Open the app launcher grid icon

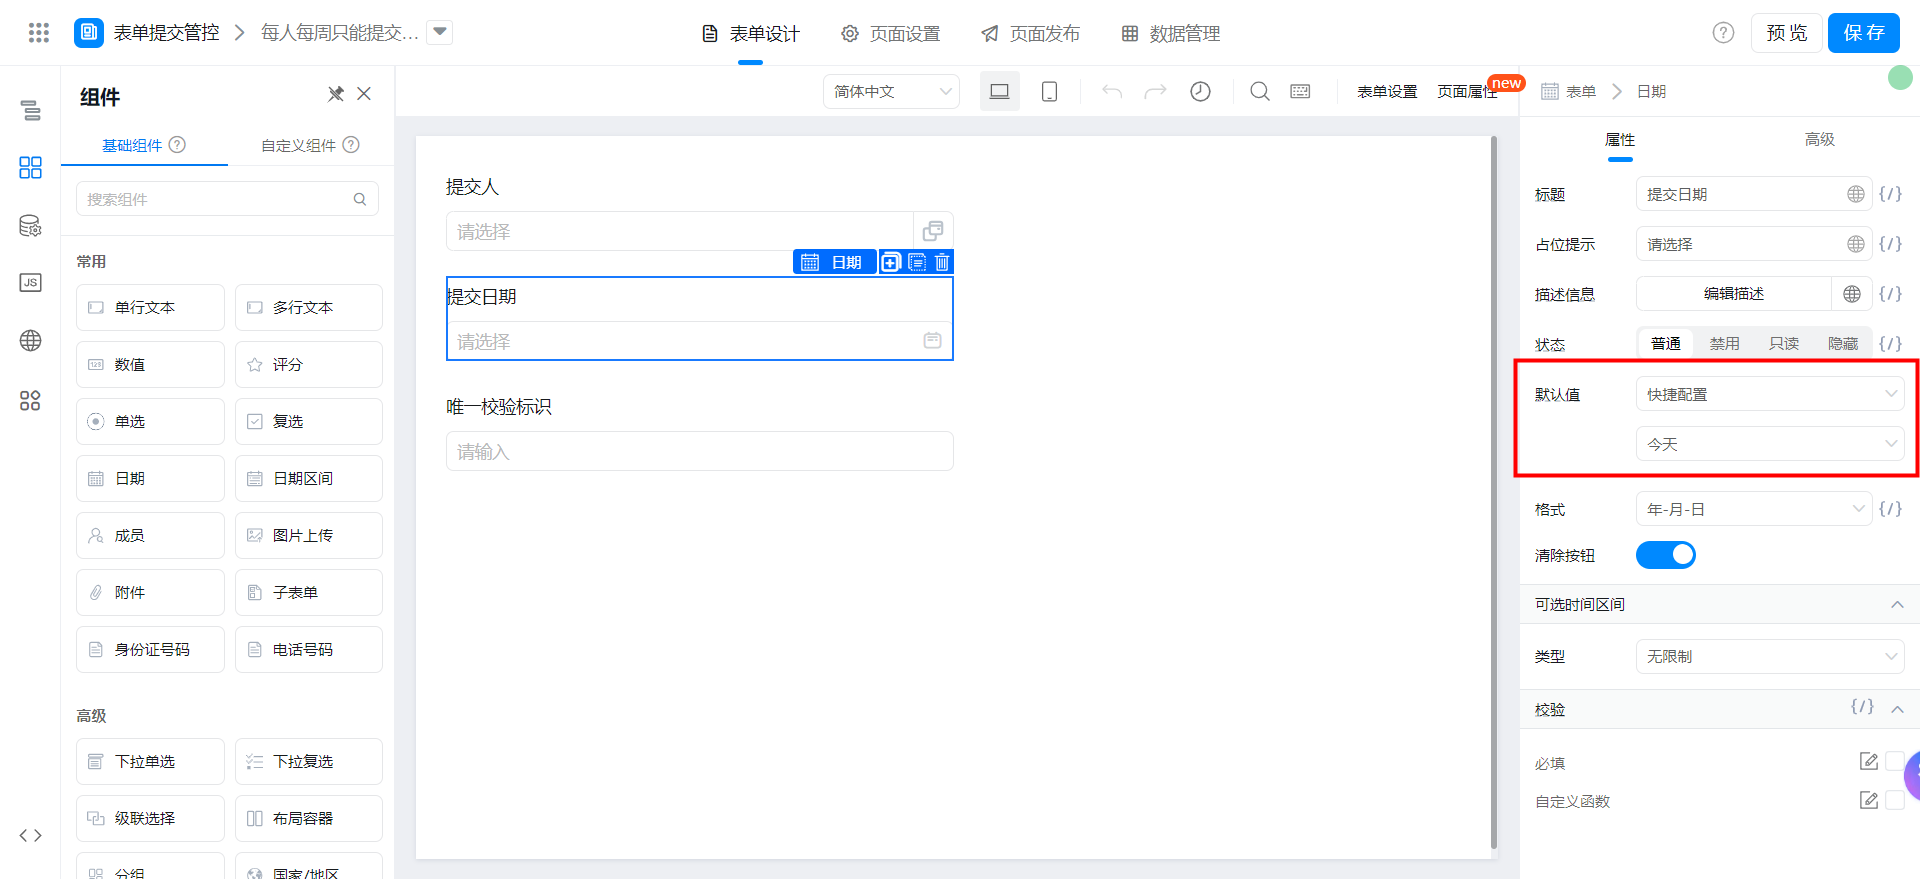point(39,33)
